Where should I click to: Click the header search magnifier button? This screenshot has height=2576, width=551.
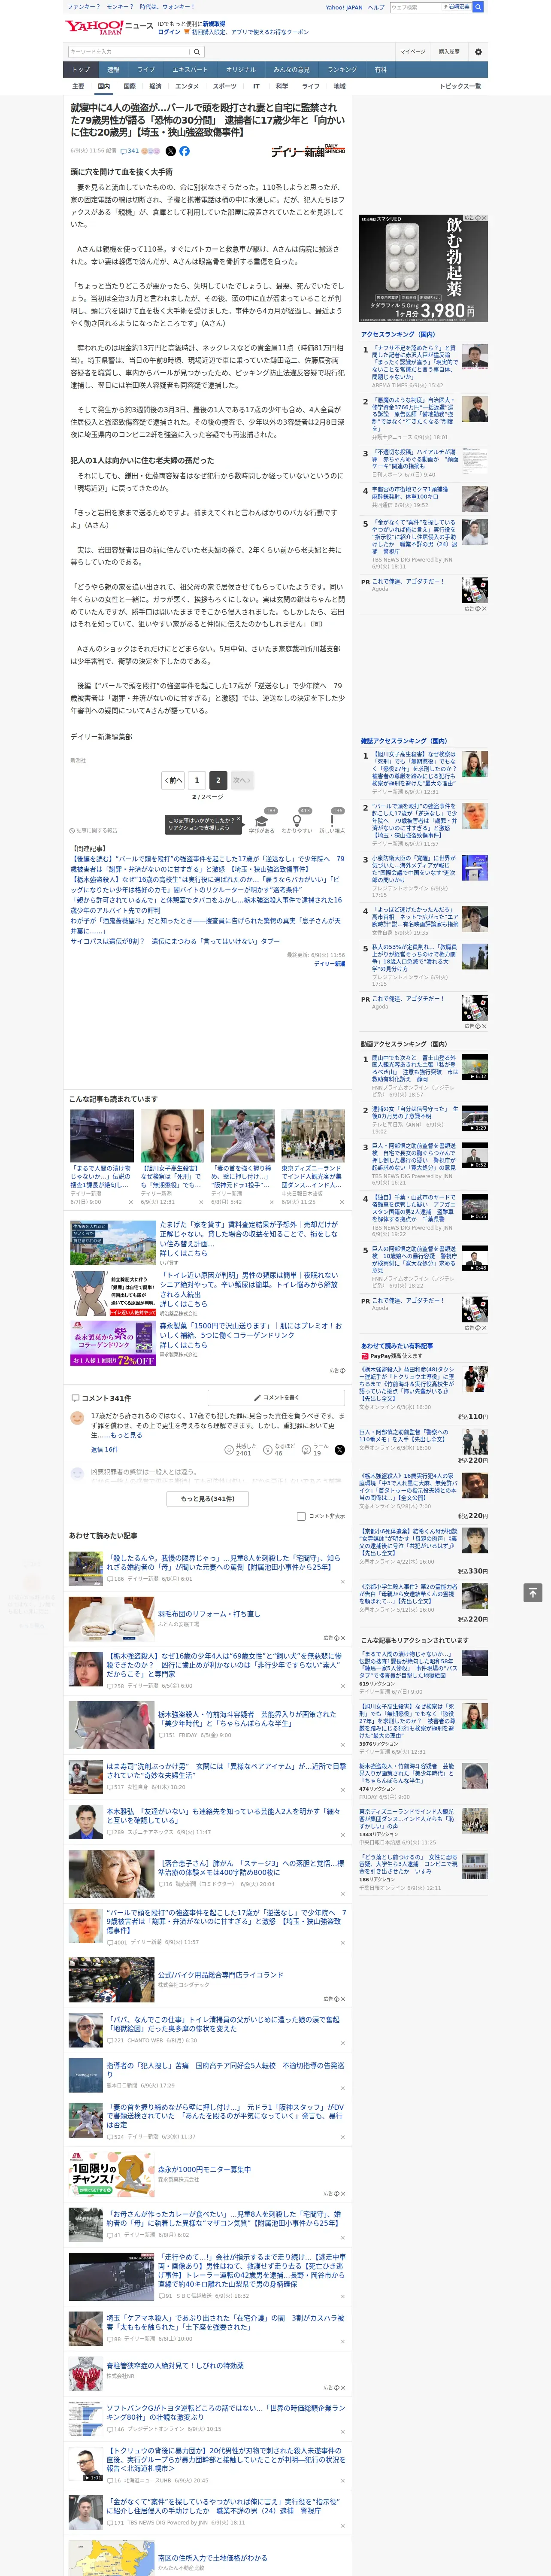pos(478,7)
